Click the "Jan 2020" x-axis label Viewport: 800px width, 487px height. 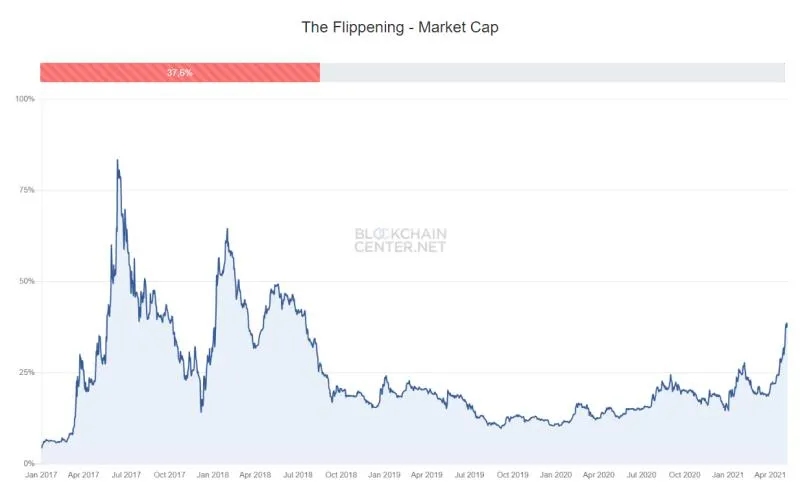point(556,474)
